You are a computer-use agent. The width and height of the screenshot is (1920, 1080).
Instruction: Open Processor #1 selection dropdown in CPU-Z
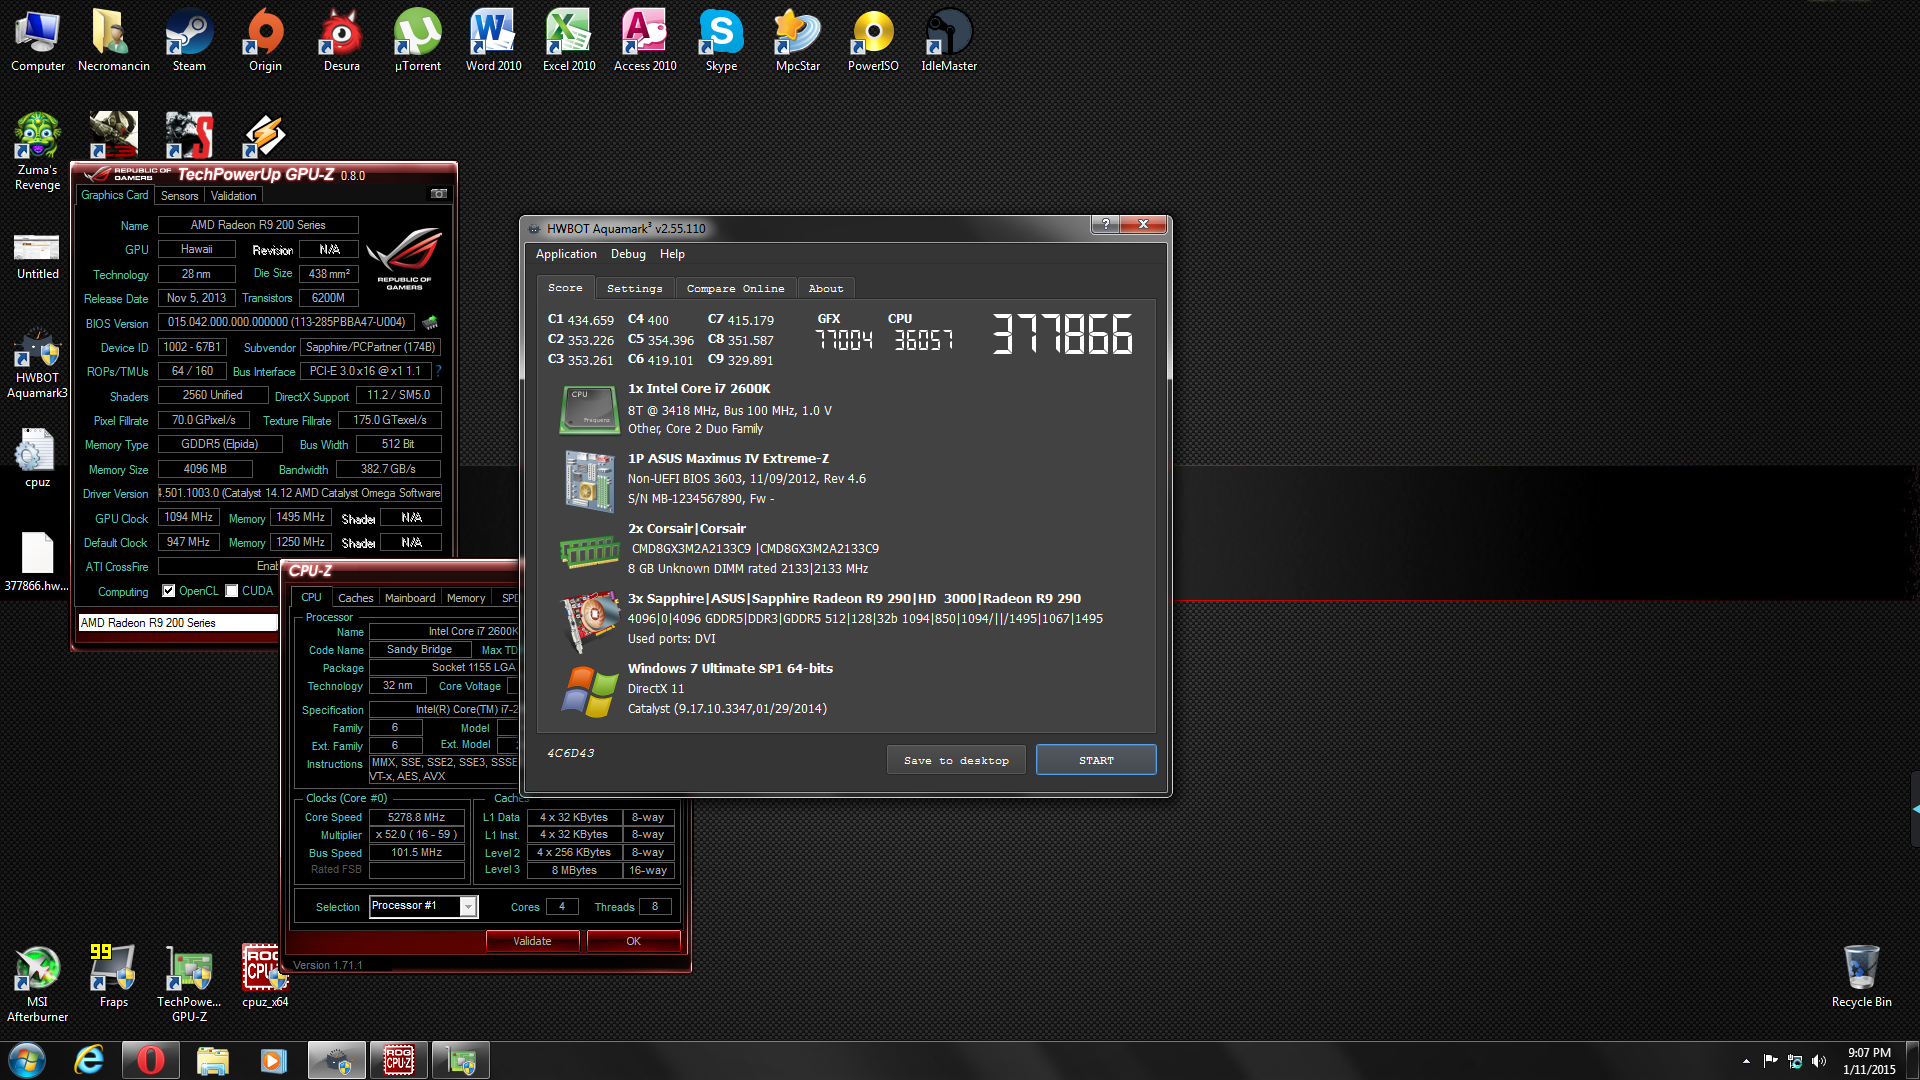[x=424, y=906]
